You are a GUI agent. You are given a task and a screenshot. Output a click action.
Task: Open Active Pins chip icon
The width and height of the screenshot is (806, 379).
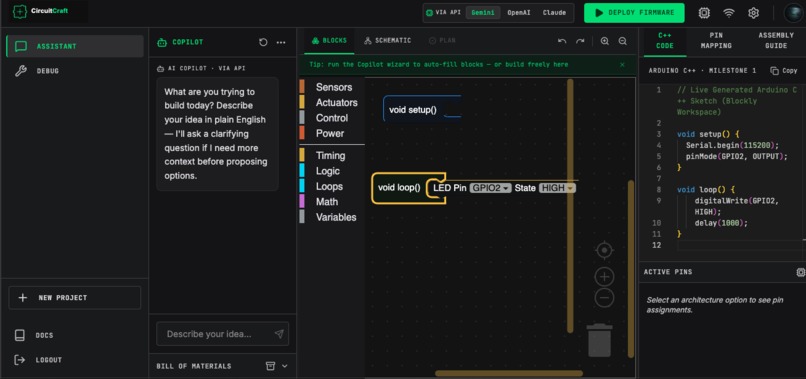click(x=800, y=272)
